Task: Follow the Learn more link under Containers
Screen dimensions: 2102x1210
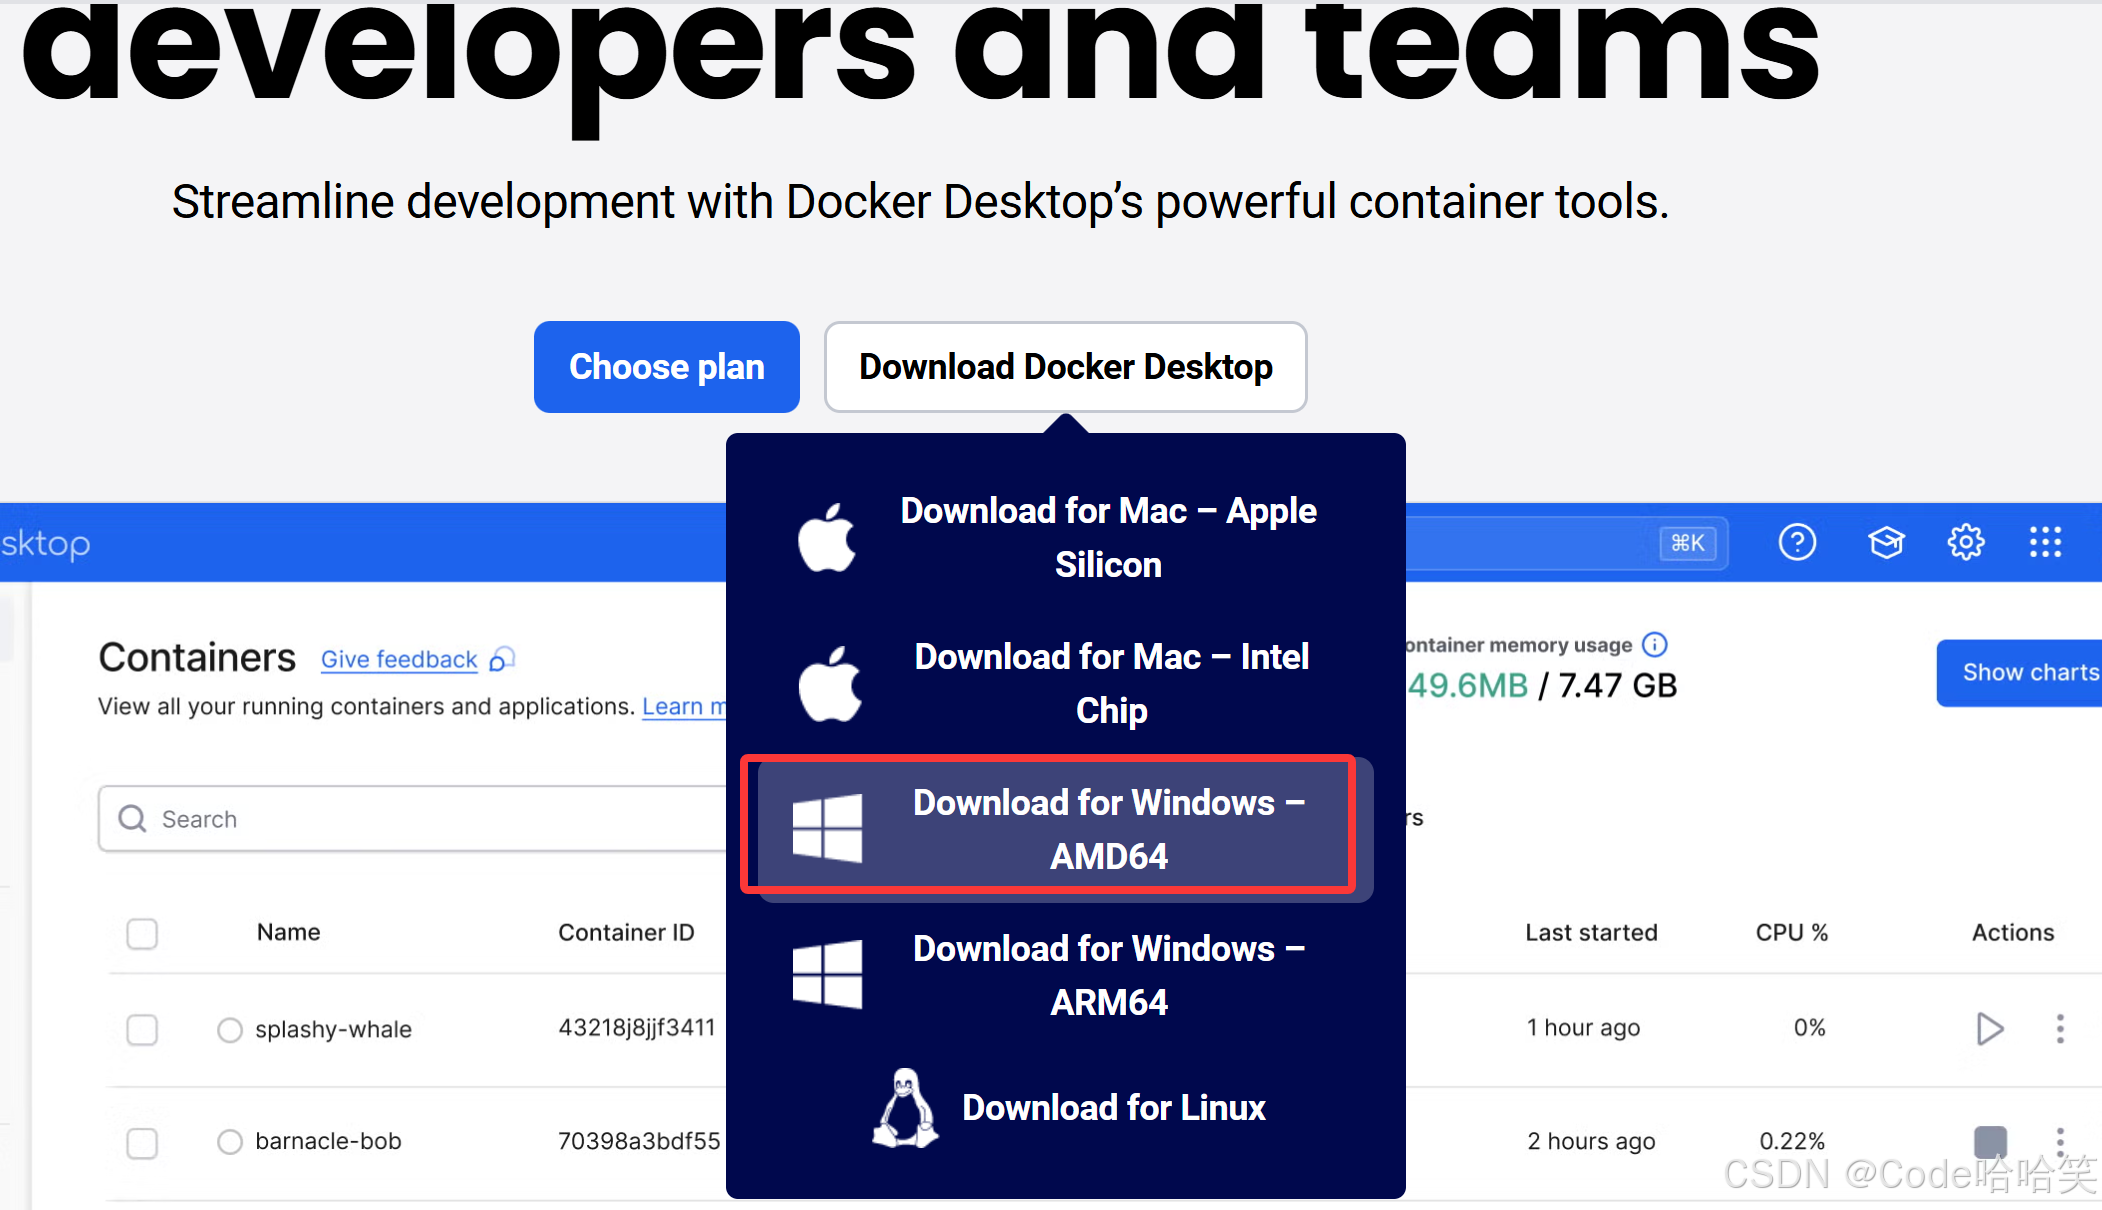Action: coord(684,707)
